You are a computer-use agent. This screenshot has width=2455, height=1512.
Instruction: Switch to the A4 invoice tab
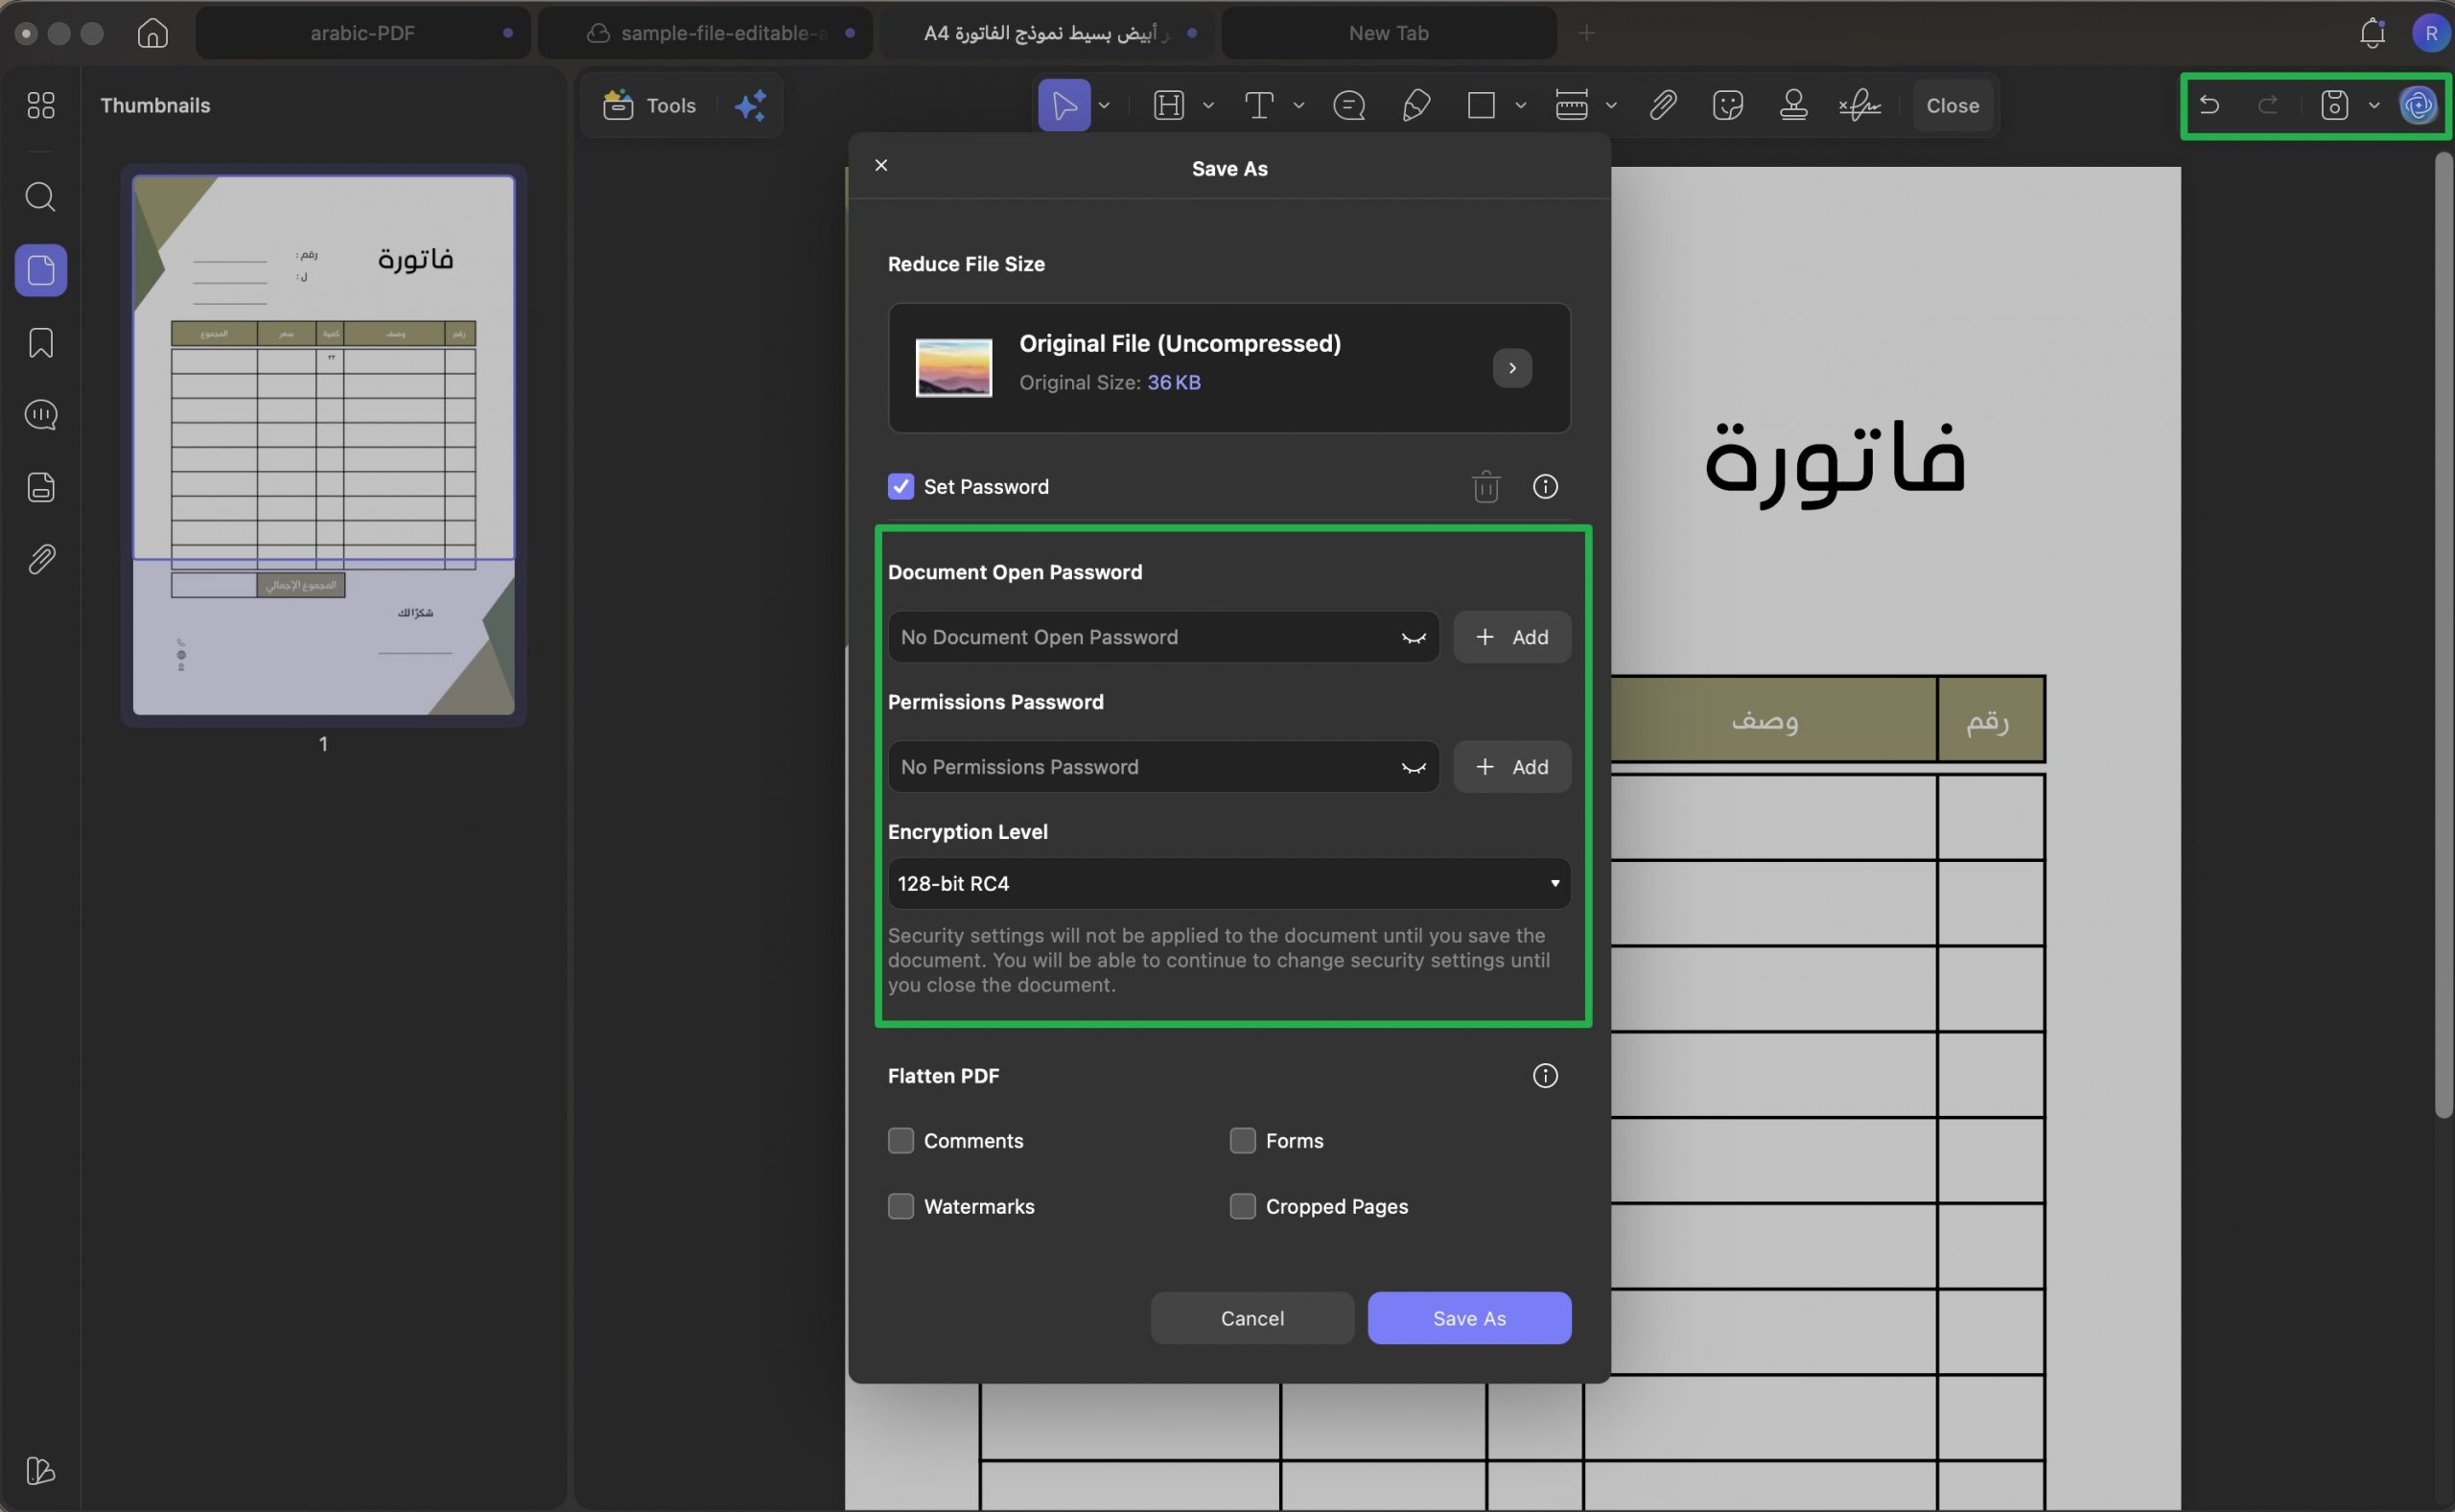pos(1047,33)
